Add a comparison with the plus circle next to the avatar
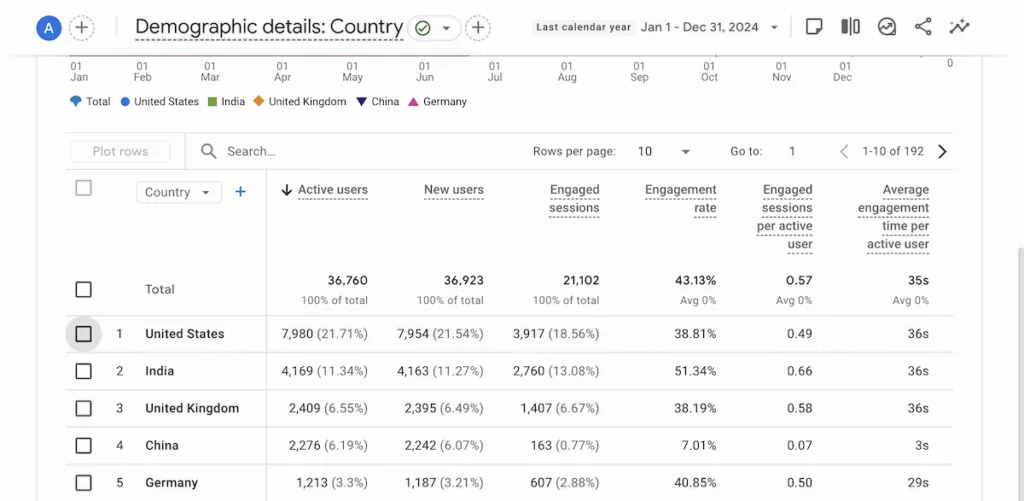 82,28
